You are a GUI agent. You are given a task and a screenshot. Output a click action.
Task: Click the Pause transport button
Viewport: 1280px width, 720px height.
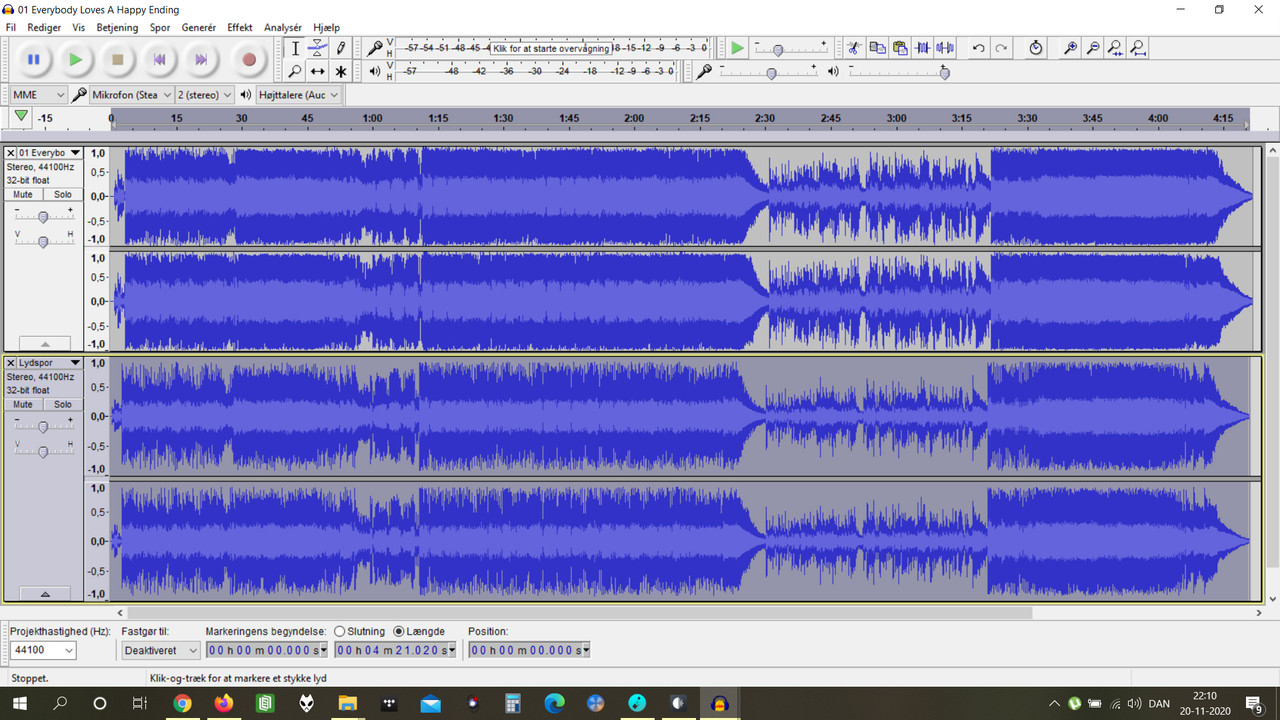(x=33, y=60)
